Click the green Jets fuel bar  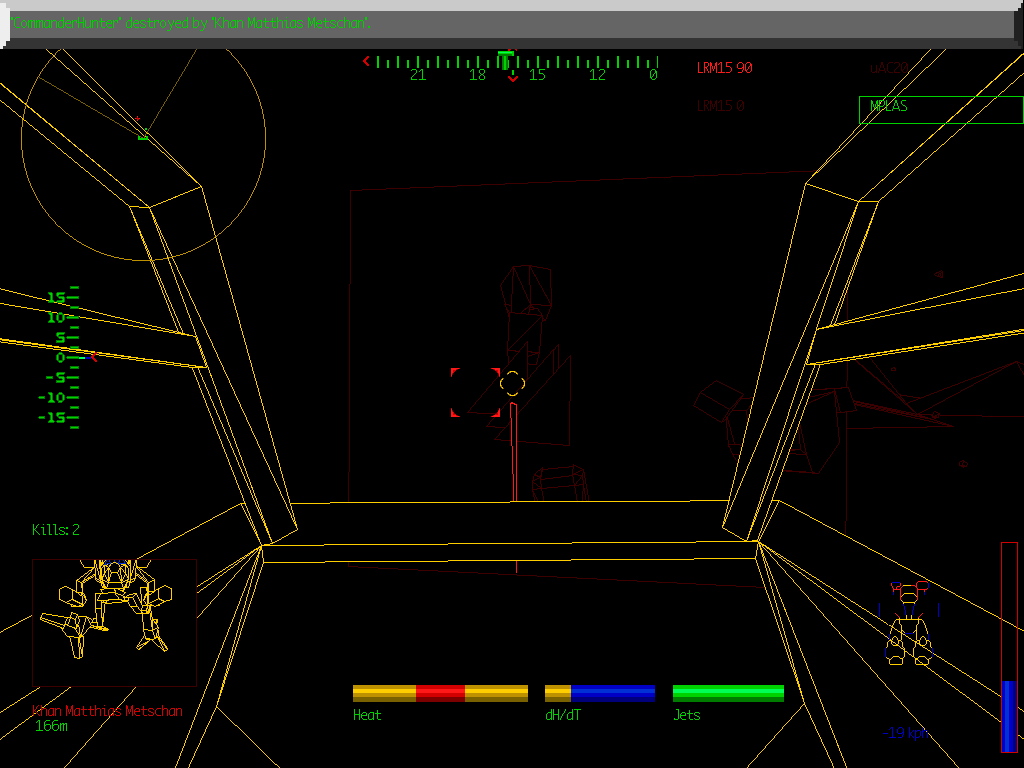tap(727, 693)
